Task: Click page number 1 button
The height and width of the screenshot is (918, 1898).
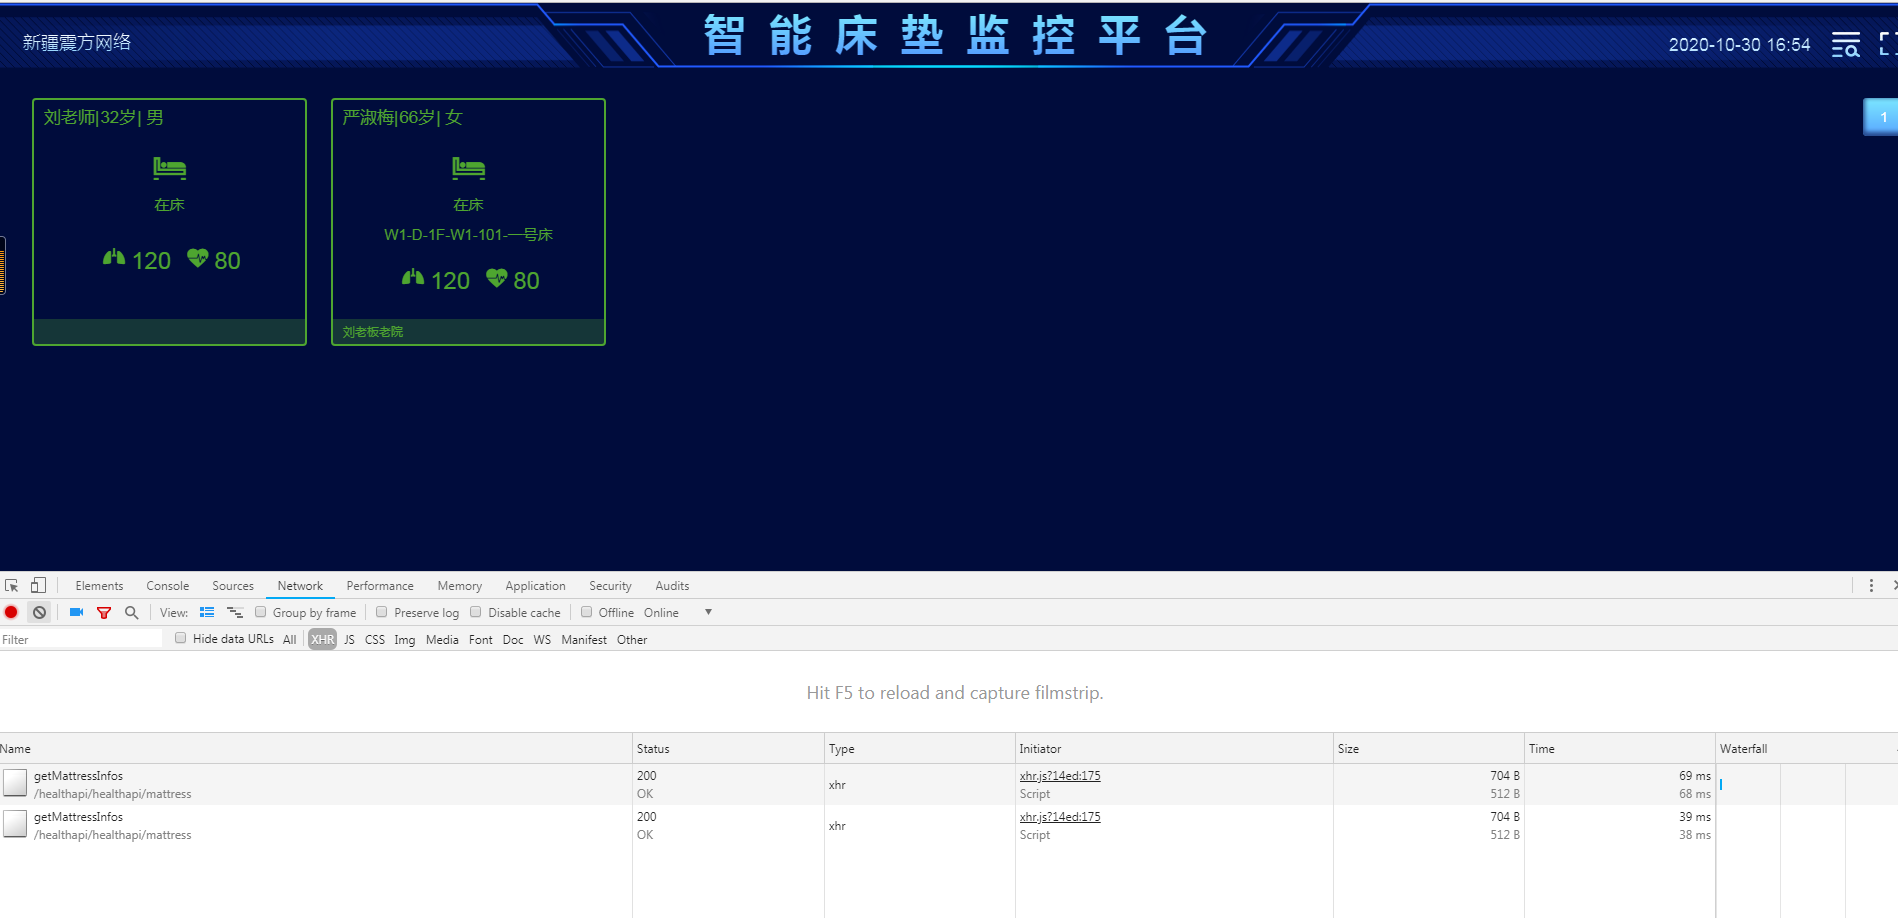Action: tap(1881, 117)
